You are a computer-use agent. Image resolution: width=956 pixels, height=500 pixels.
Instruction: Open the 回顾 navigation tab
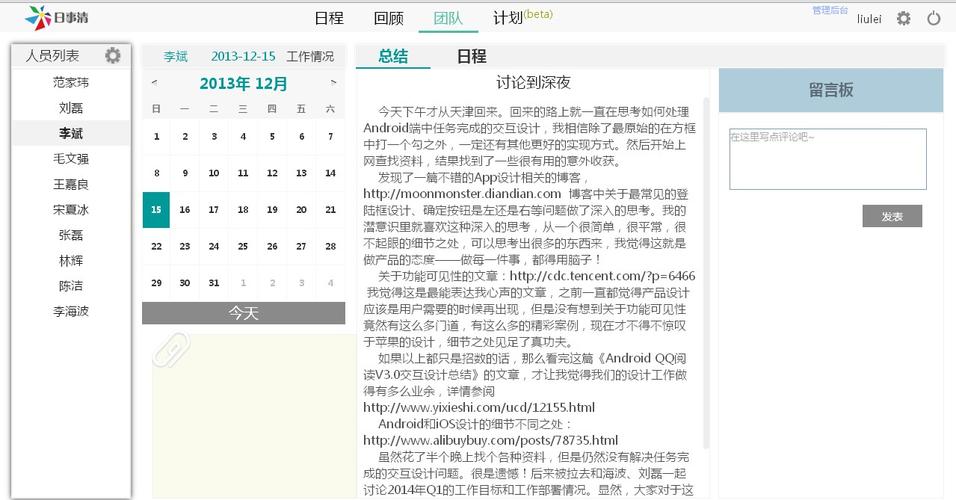coord(389,18)
